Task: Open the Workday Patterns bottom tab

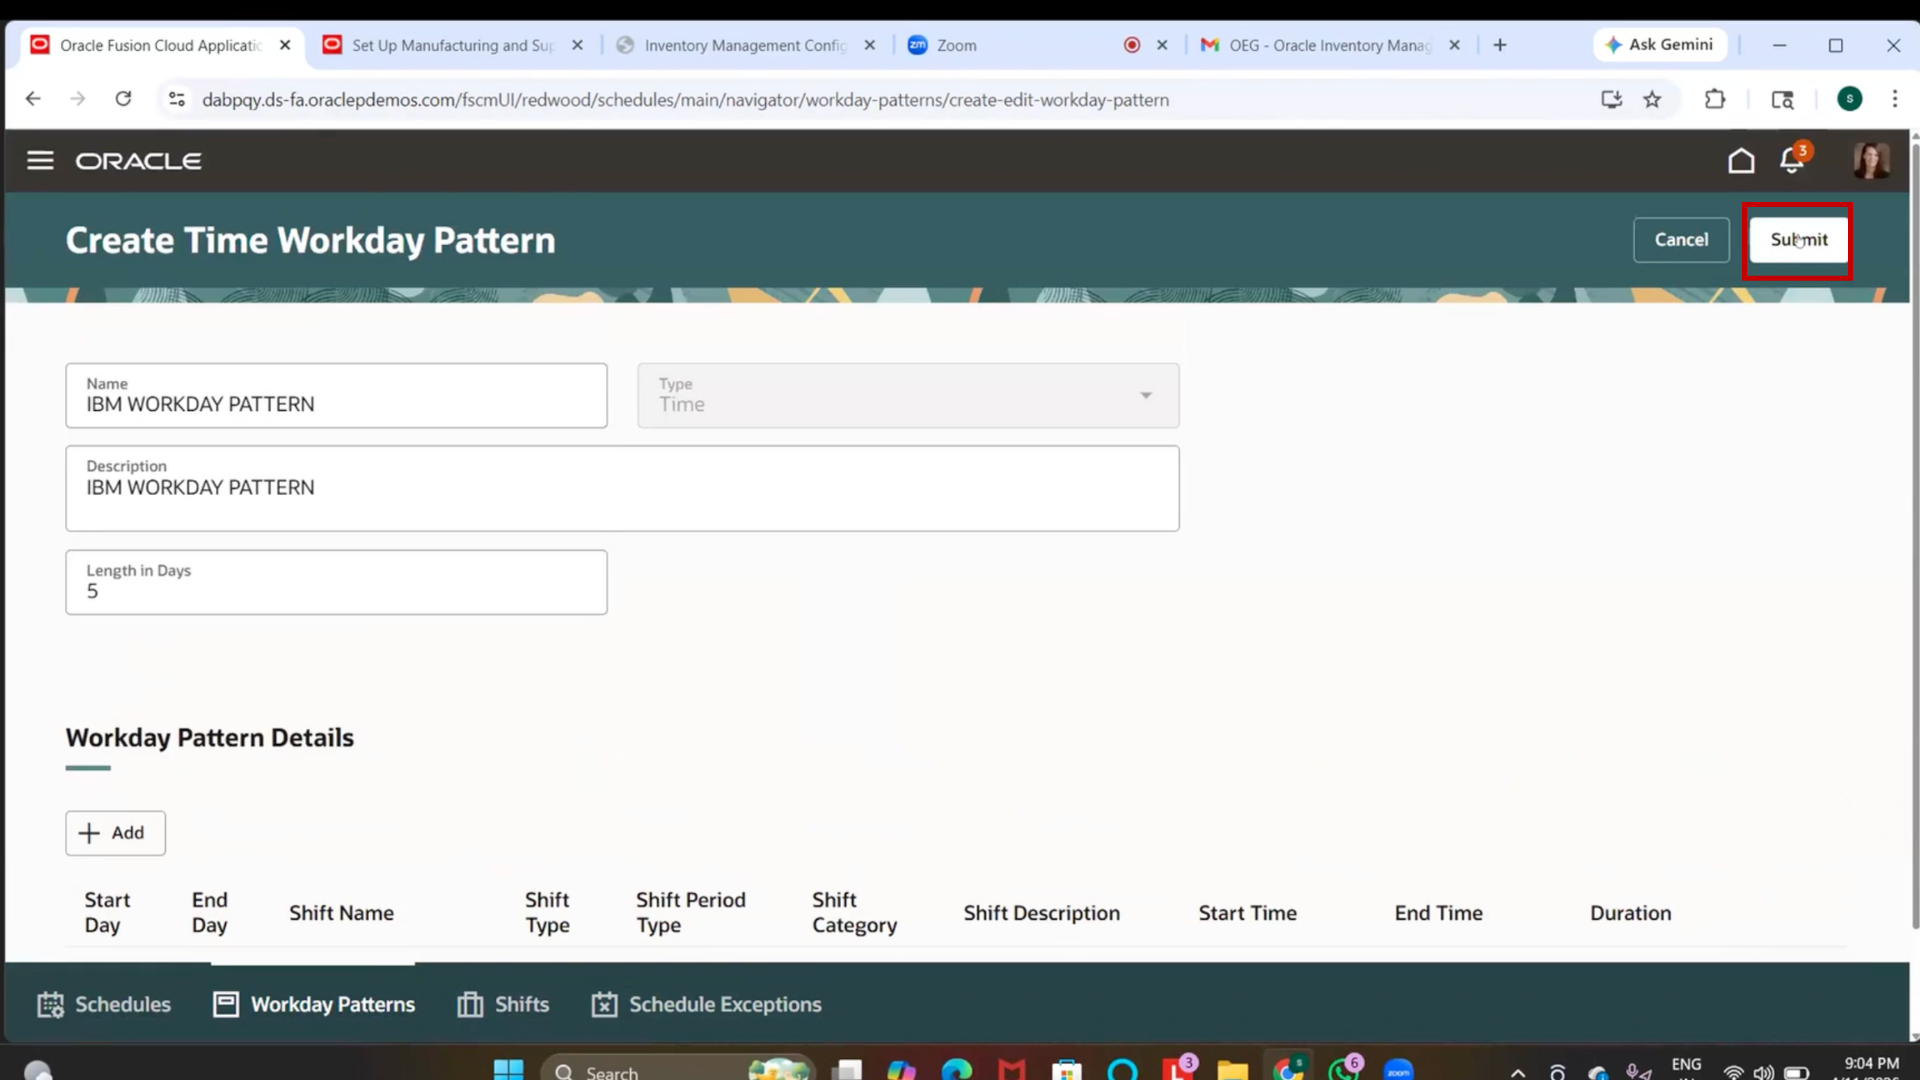Action: click(314, 1004)
